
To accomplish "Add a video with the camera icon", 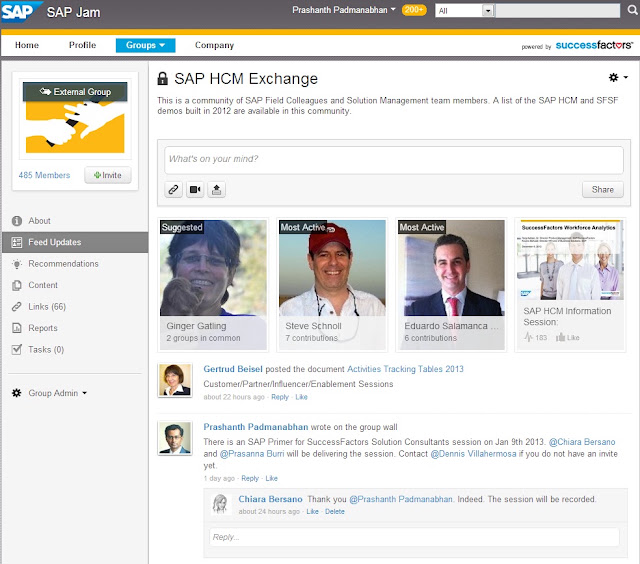I will tap(195, 190).
